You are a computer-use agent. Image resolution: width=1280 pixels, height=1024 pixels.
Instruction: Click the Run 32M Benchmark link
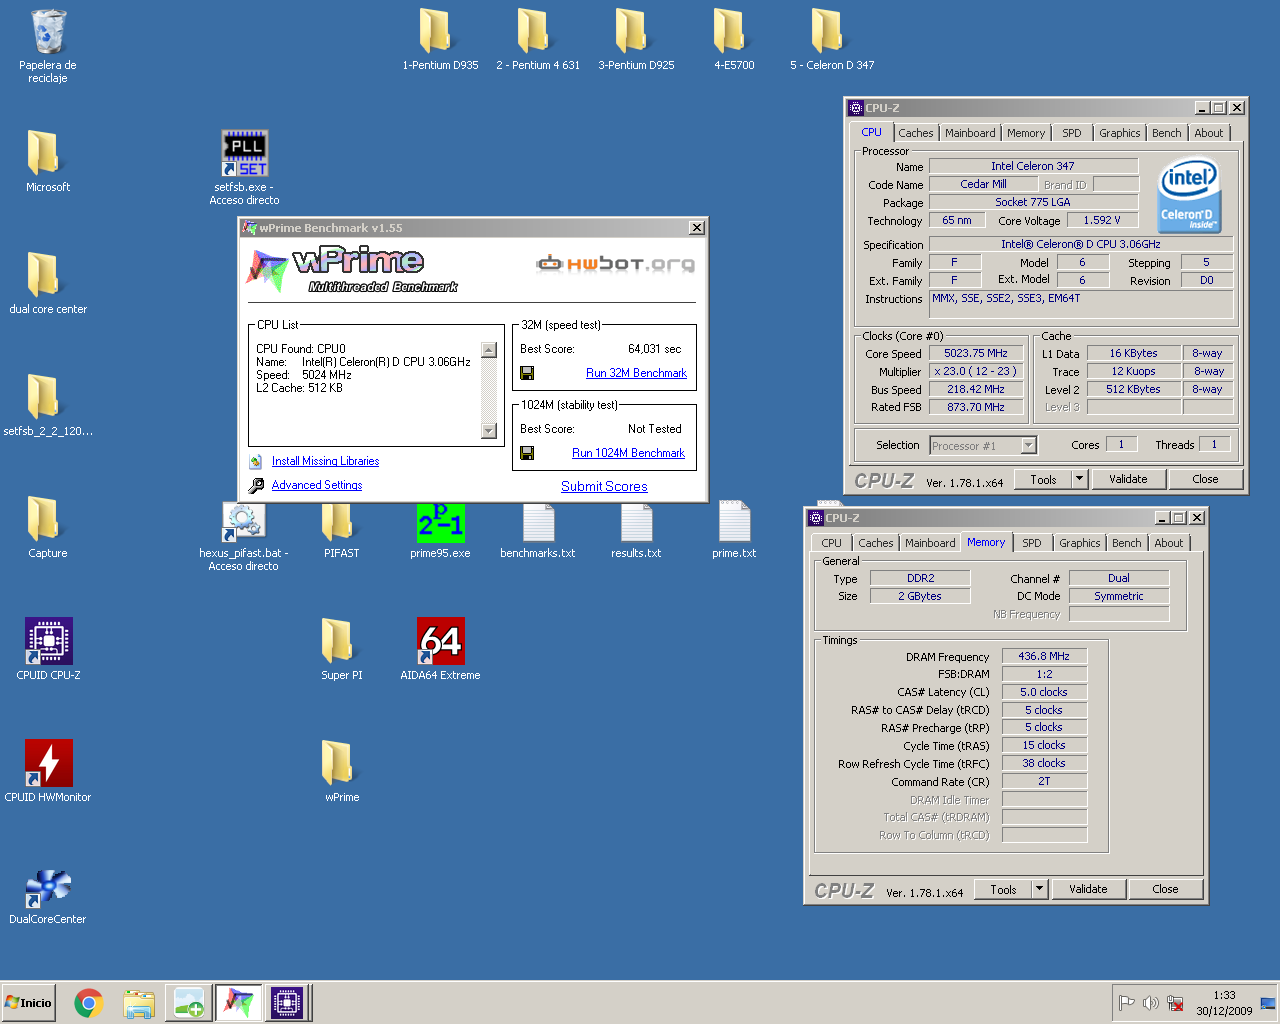[636, 373]
